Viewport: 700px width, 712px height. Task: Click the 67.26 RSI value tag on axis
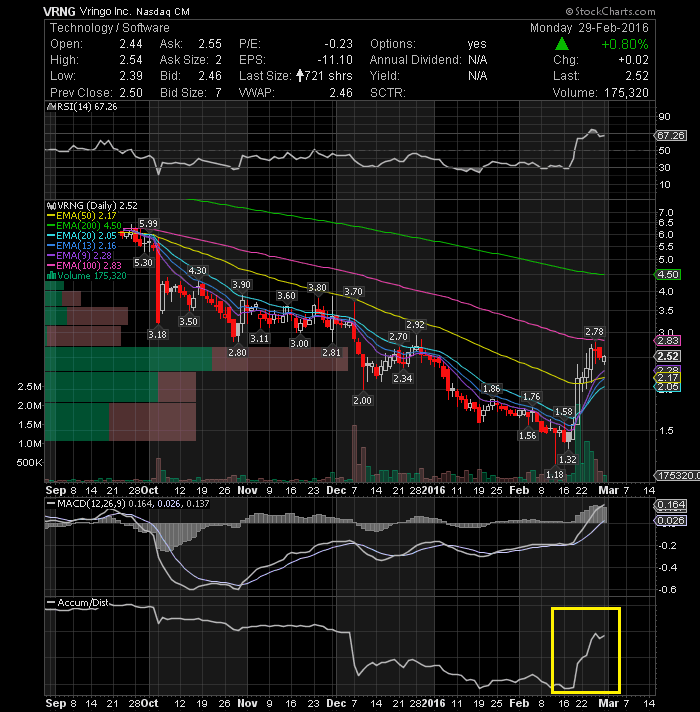coord(670,135)
